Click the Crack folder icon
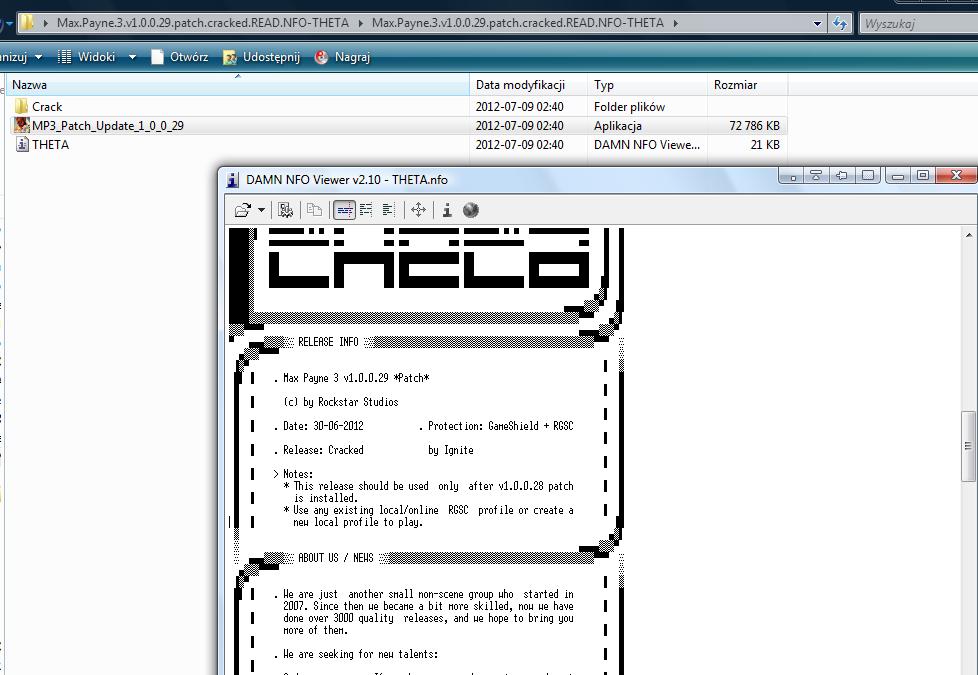The width and height of the screenshot is (978, 675). pyautogui.click(x=21, y=106)
